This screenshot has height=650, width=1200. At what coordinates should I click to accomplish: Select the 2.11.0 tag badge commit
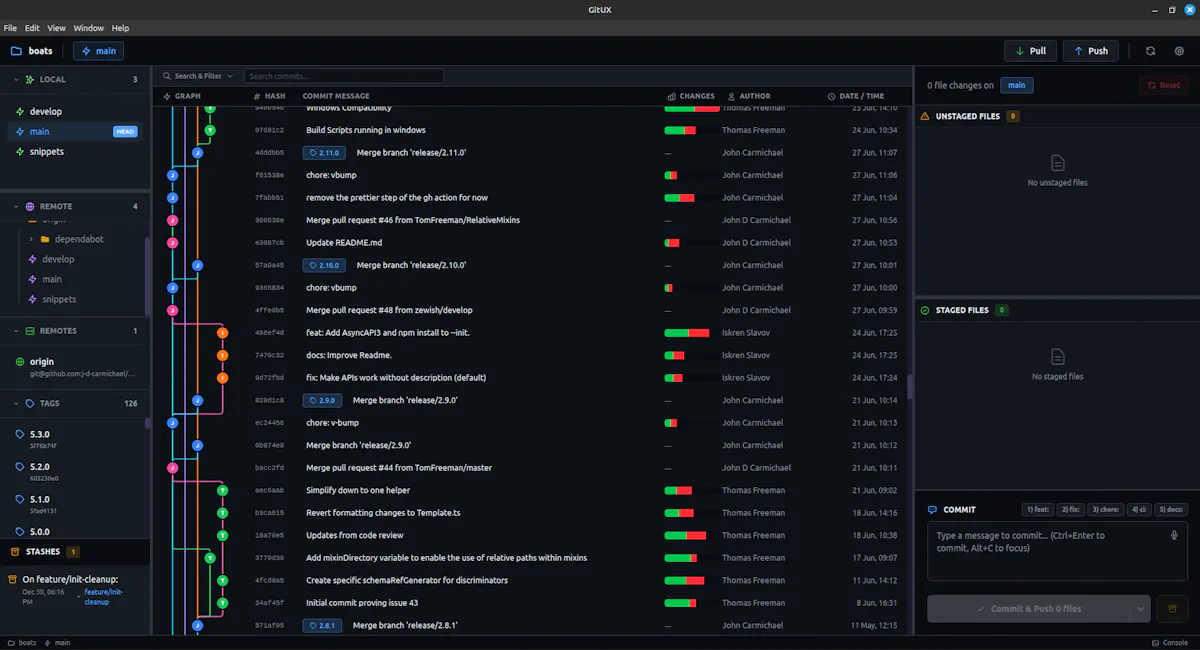[x=324, y=153]
